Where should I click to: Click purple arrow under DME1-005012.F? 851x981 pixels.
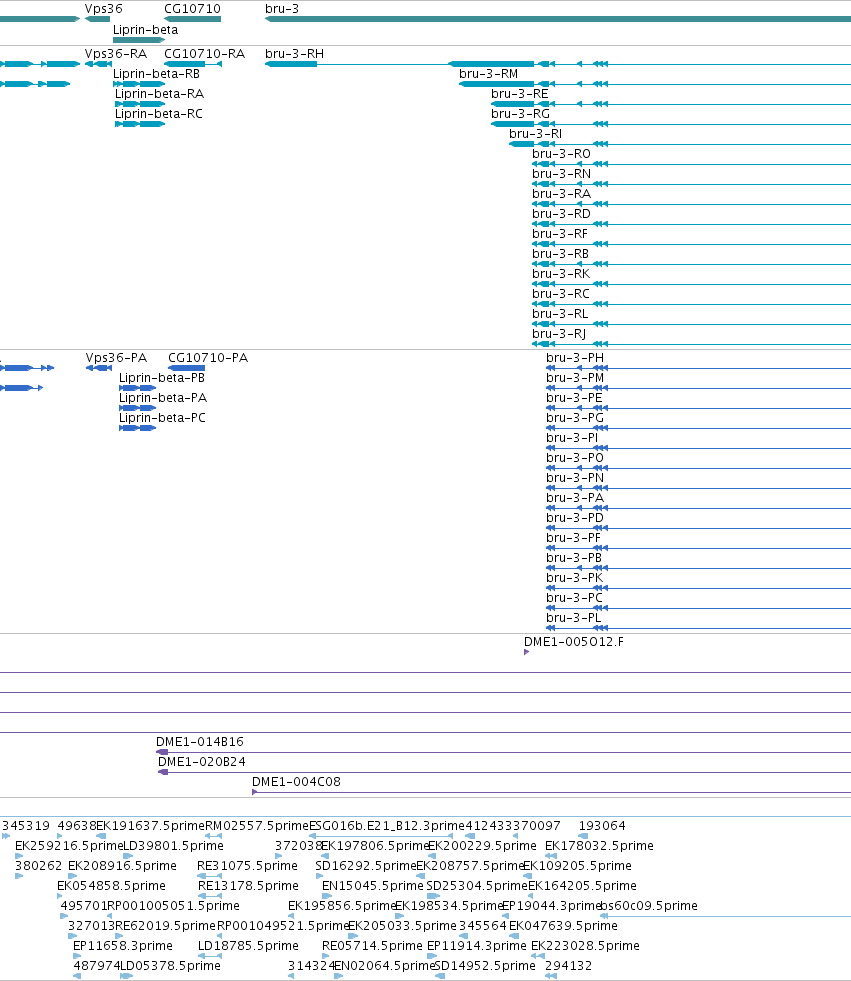click(x=526, y=652)
